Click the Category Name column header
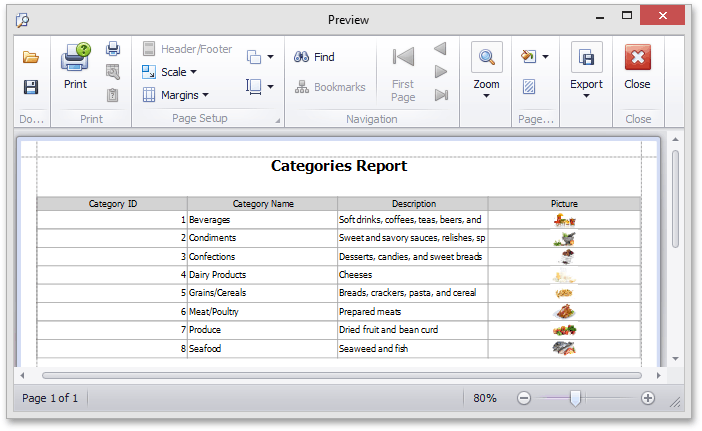 coord(263,204)
